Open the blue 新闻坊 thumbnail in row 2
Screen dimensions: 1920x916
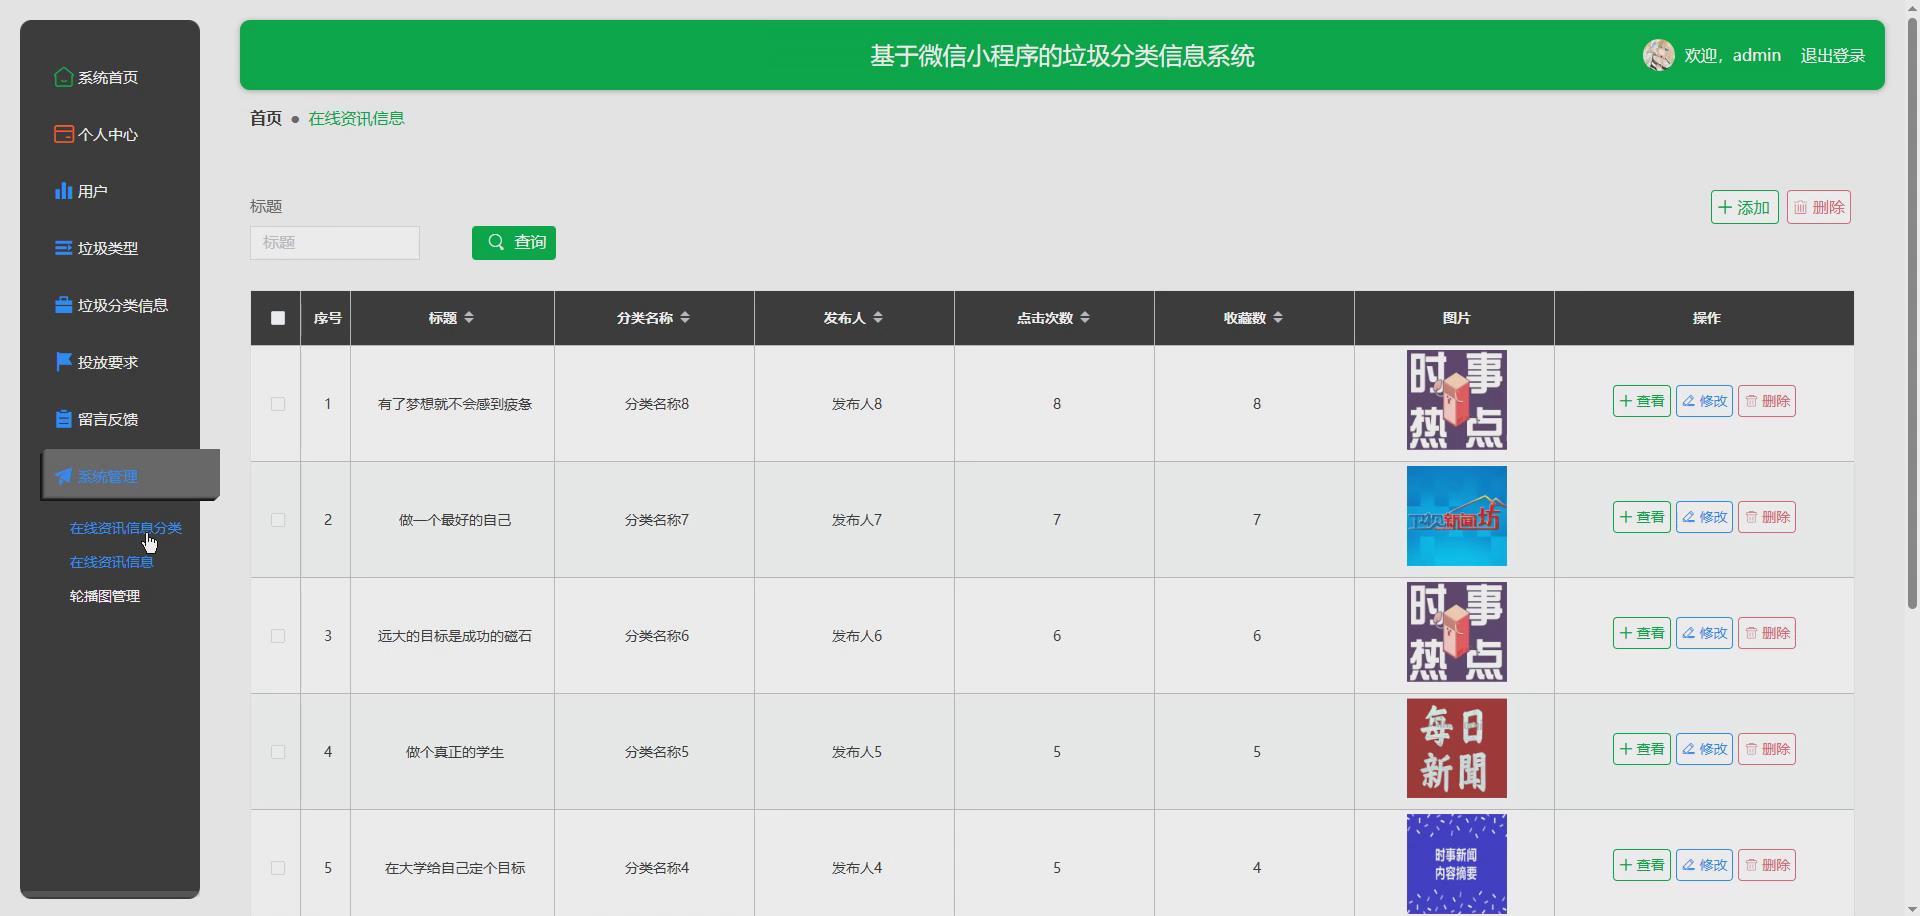tap(1456, 516)
